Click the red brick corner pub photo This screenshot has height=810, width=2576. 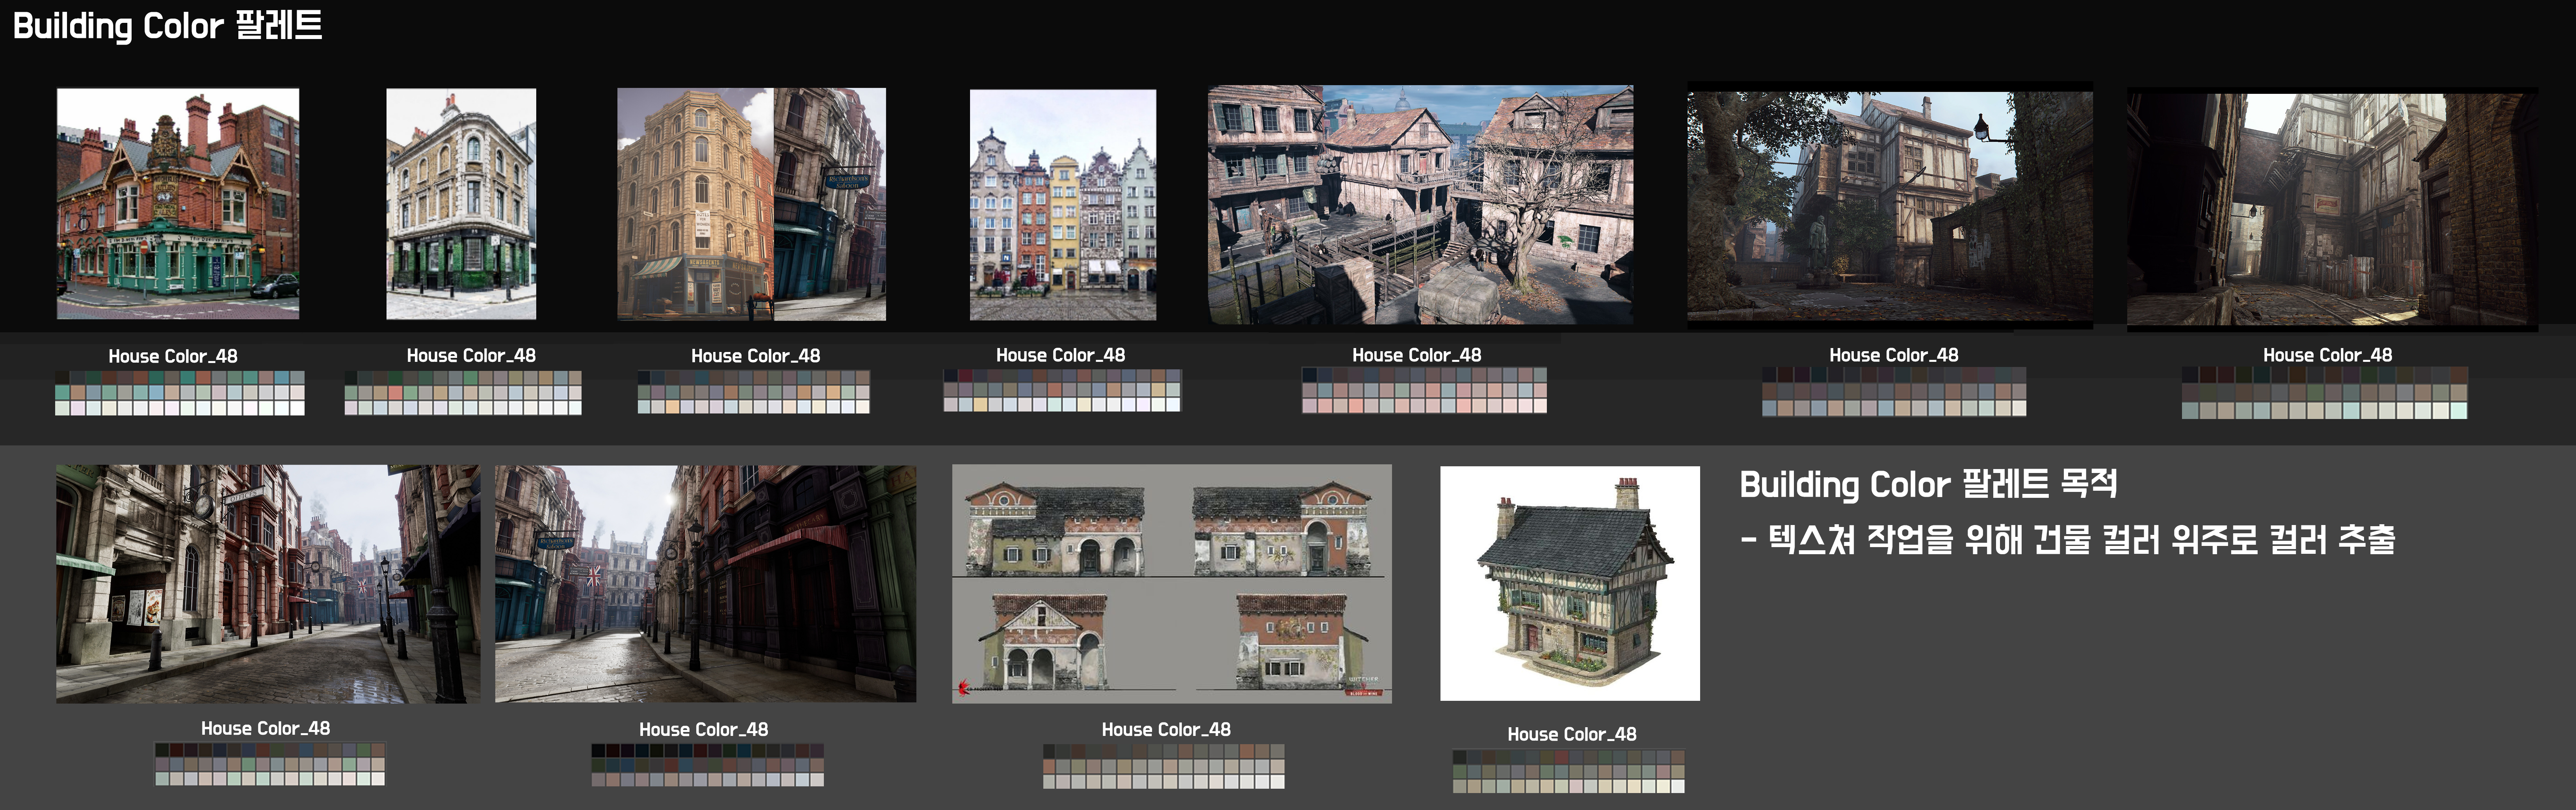click(x=178, y=204)
